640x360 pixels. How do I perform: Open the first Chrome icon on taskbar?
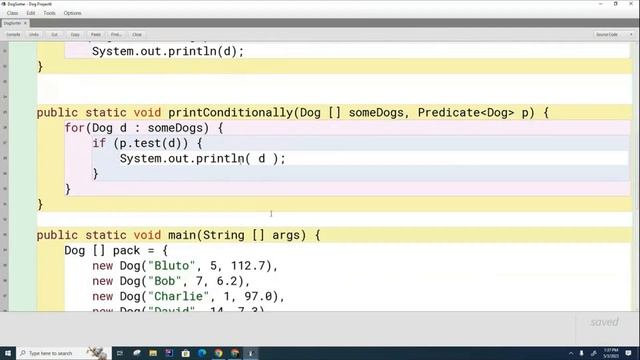pyautogui.click(x=218, y=353)
